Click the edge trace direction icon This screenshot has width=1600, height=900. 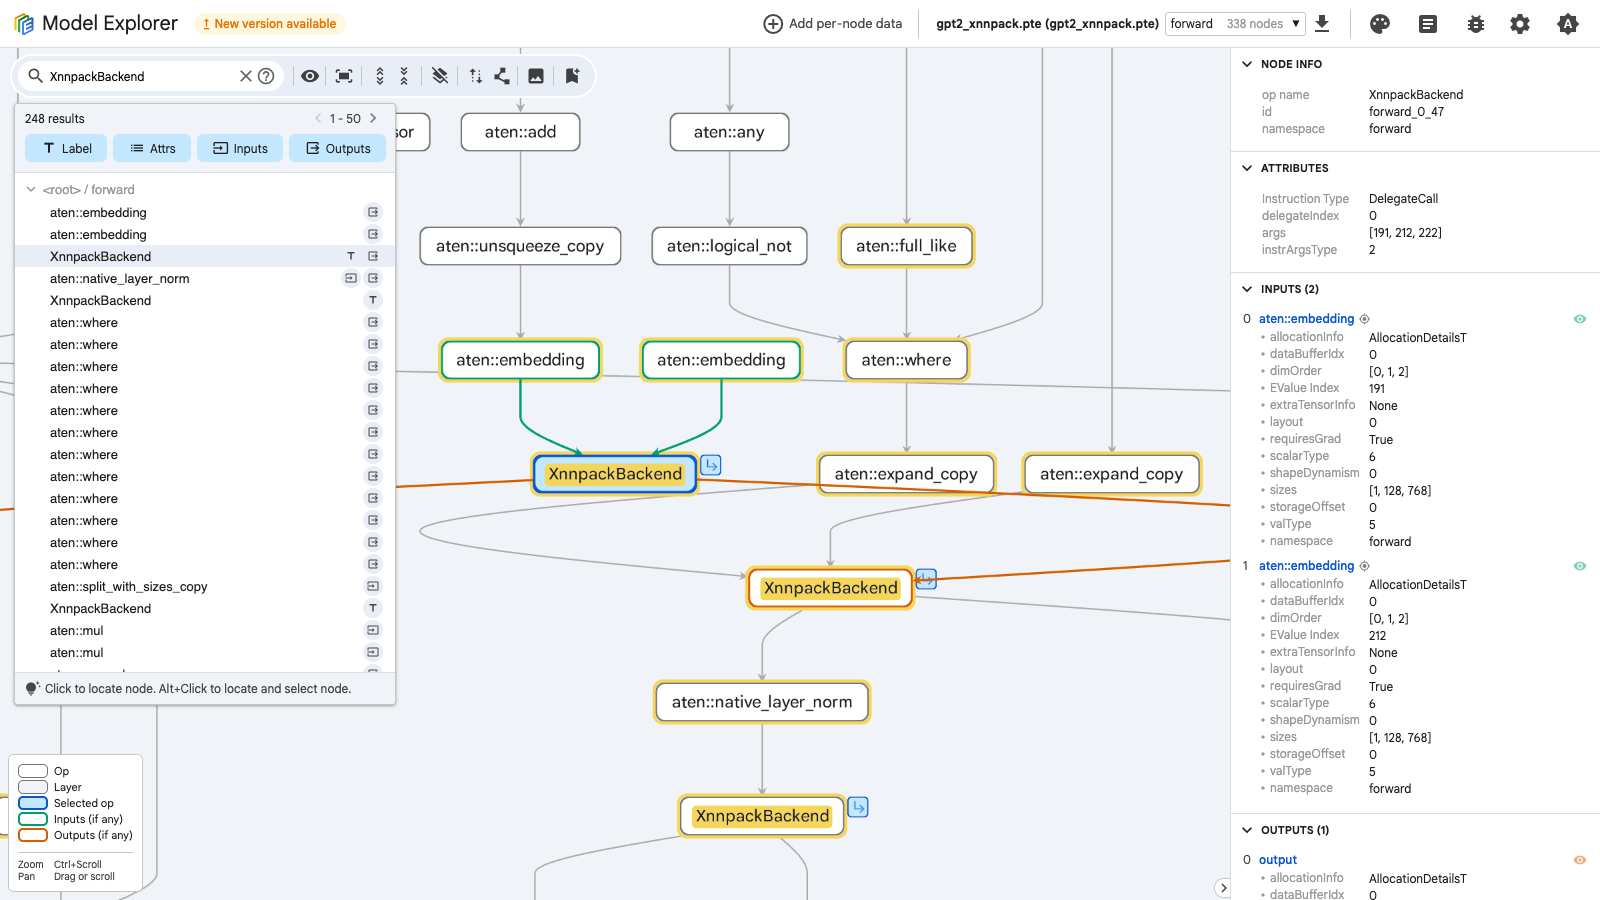point(476,76)
